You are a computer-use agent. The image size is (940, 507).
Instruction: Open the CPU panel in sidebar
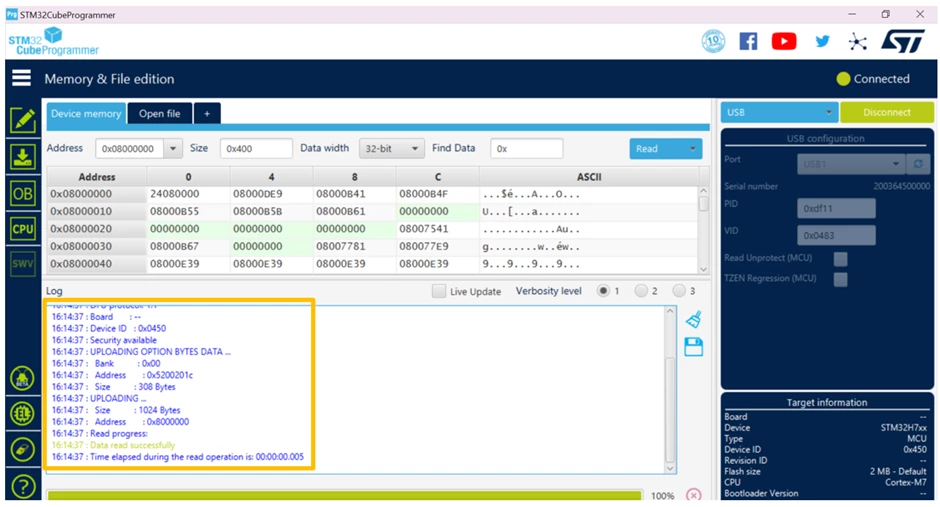pyautogui.click(x=23, y=229)
